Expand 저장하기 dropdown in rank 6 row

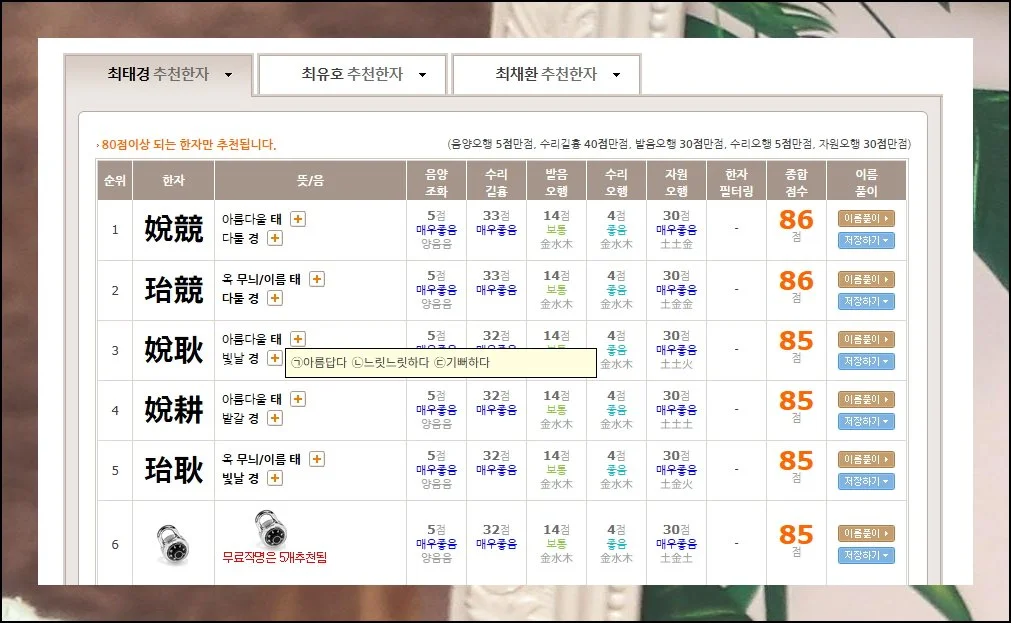[866, 555]
